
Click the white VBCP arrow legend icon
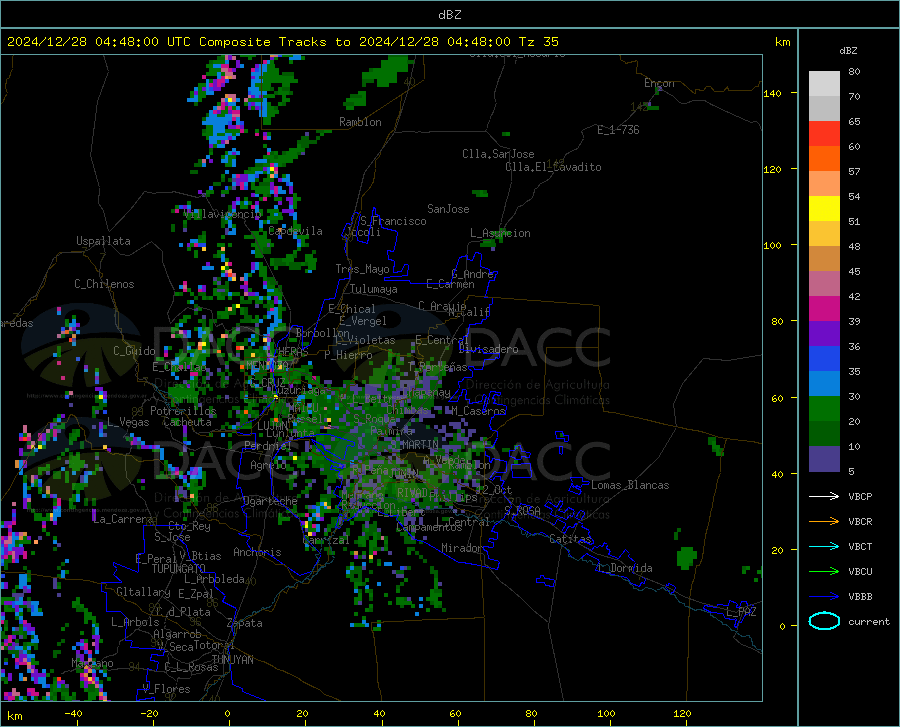pos(824,496)
